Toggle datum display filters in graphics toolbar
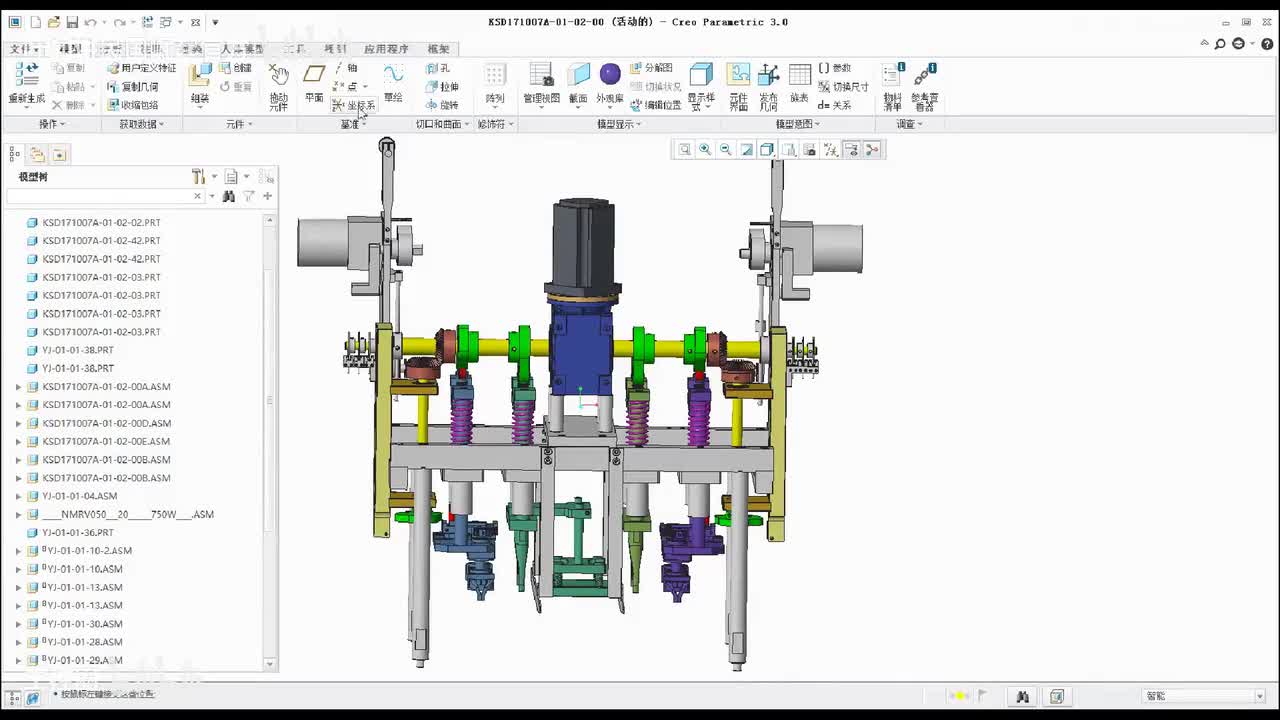 click(x=831, y=150)
